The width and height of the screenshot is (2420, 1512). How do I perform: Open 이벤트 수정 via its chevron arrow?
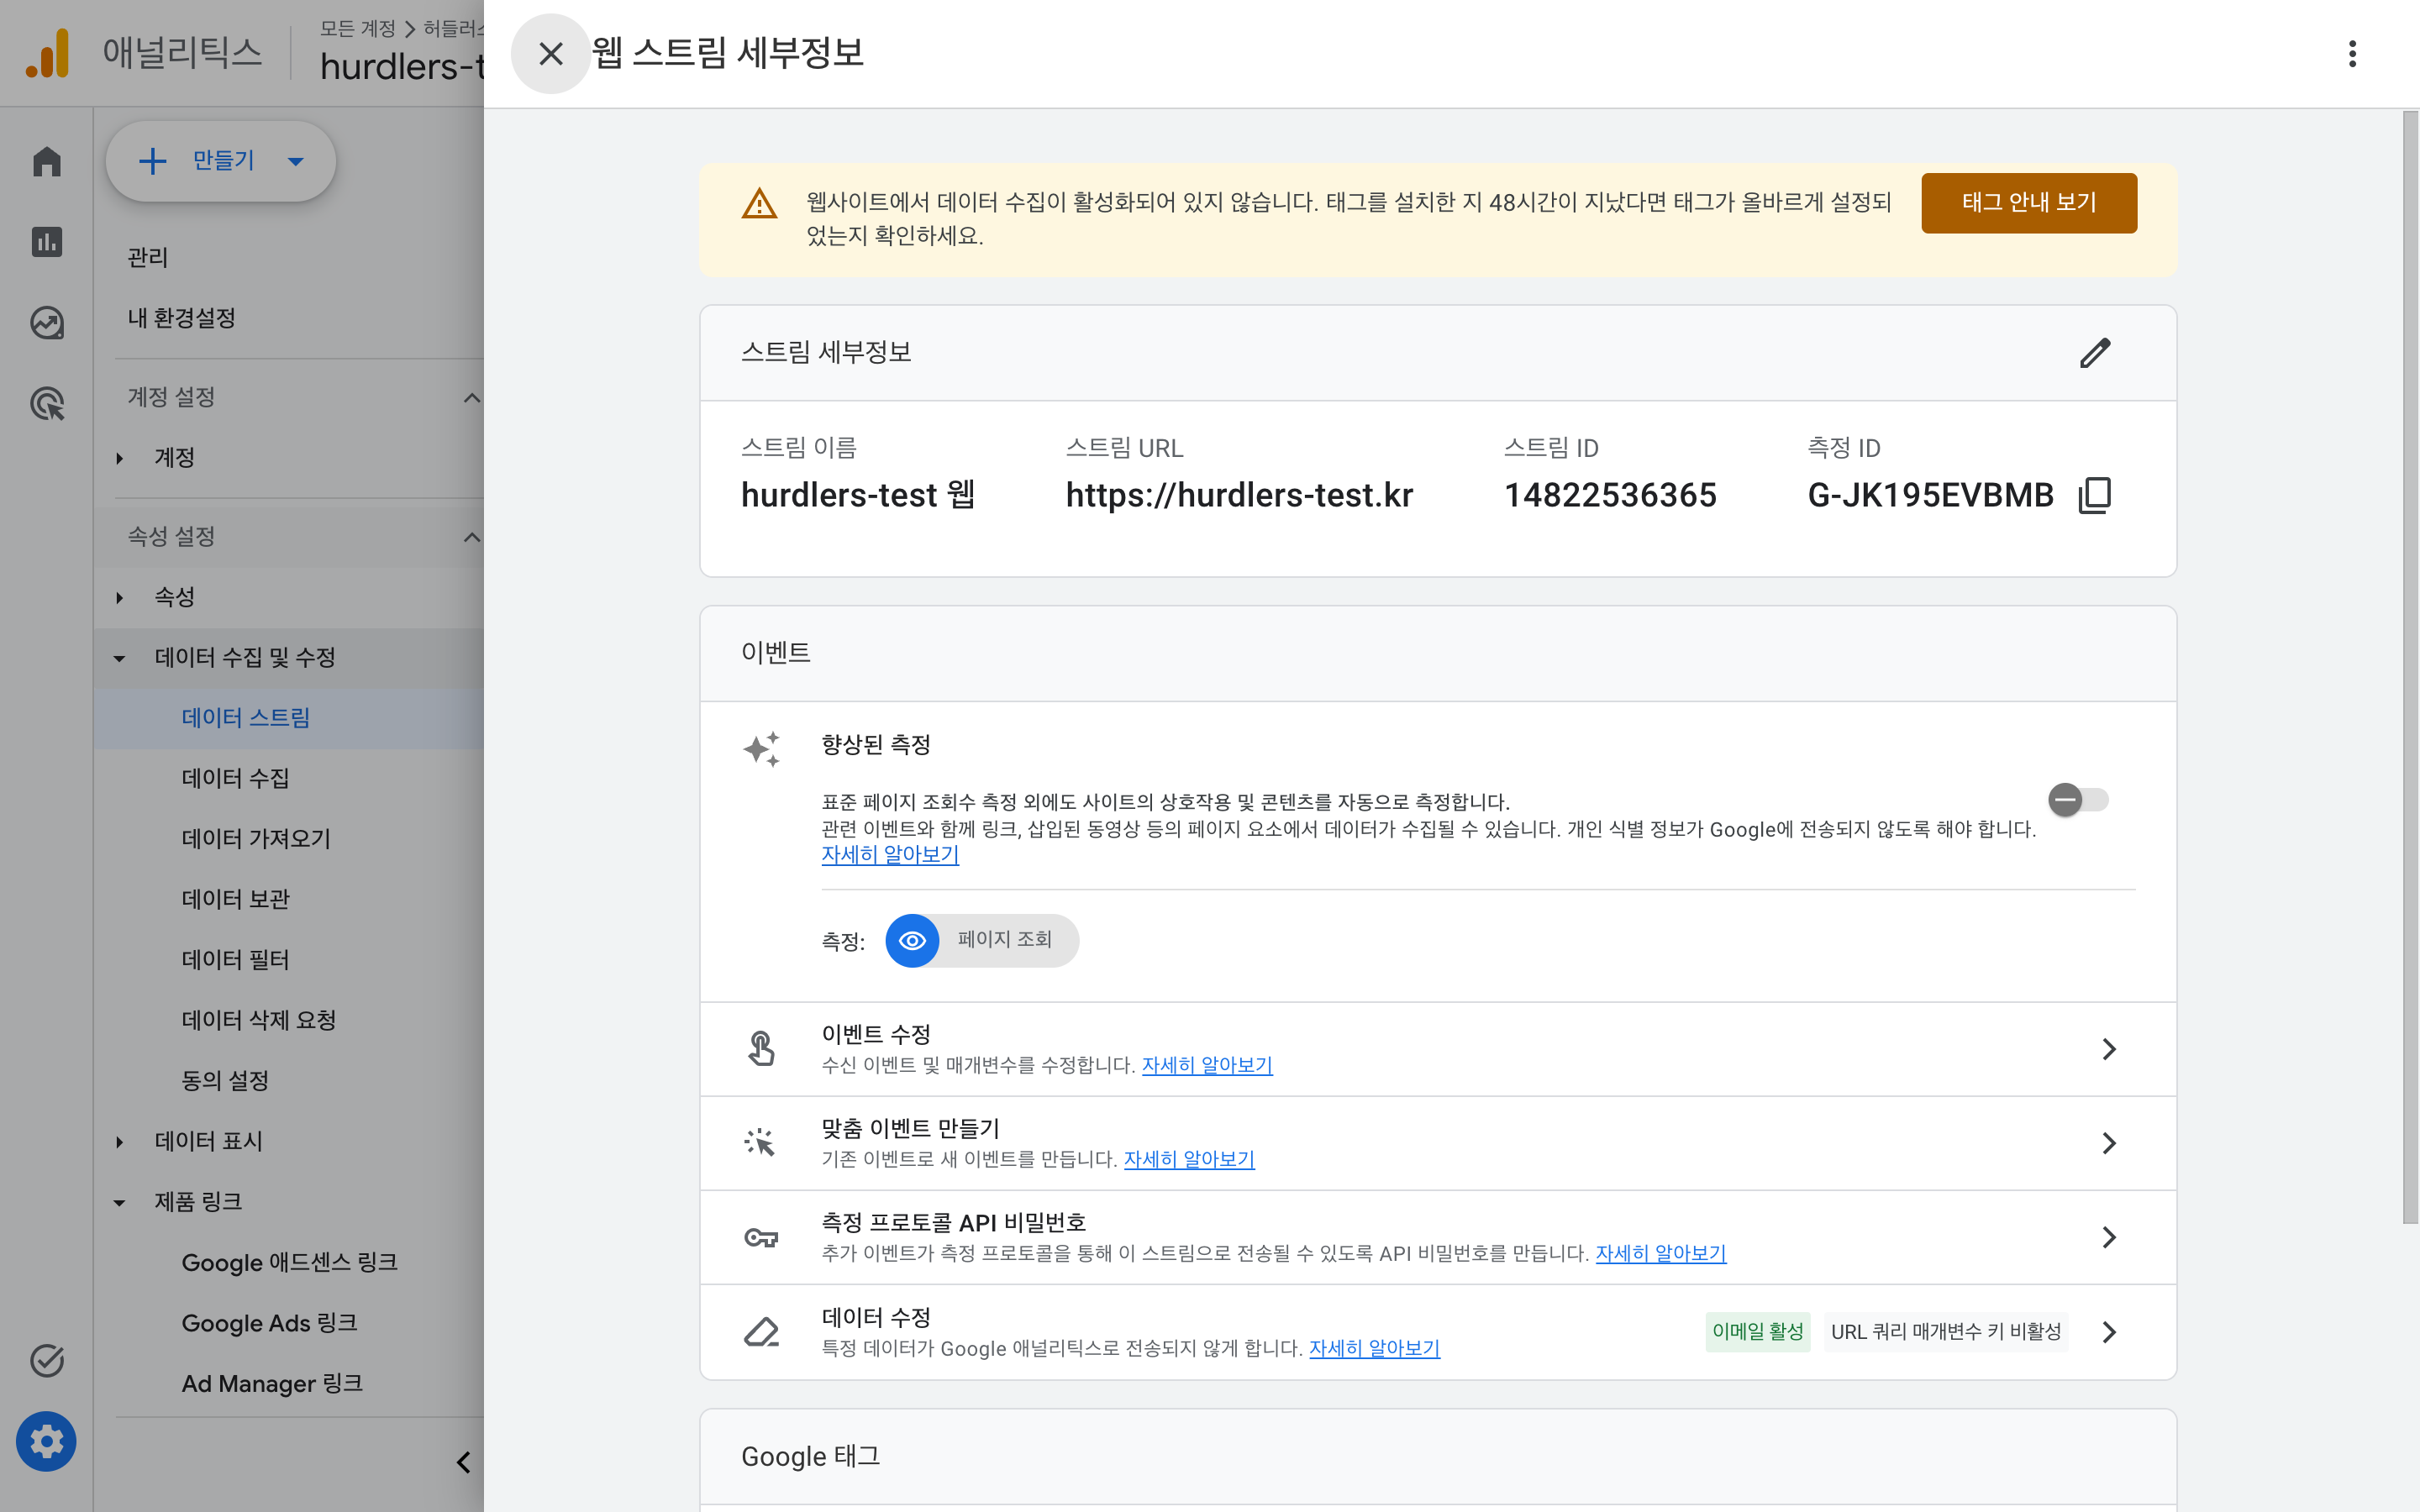[x=2108, y=1049]
